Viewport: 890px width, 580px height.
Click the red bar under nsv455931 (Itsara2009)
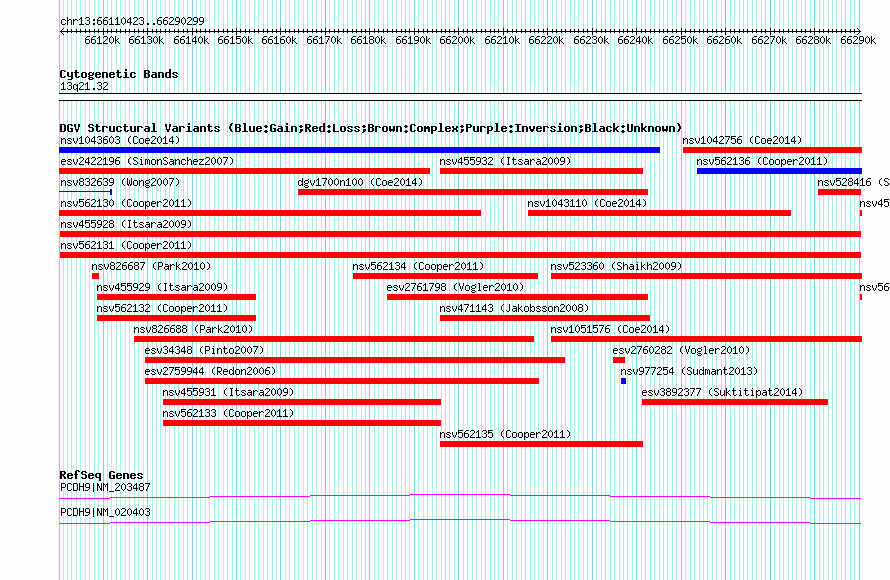click(x=302, y=402)
